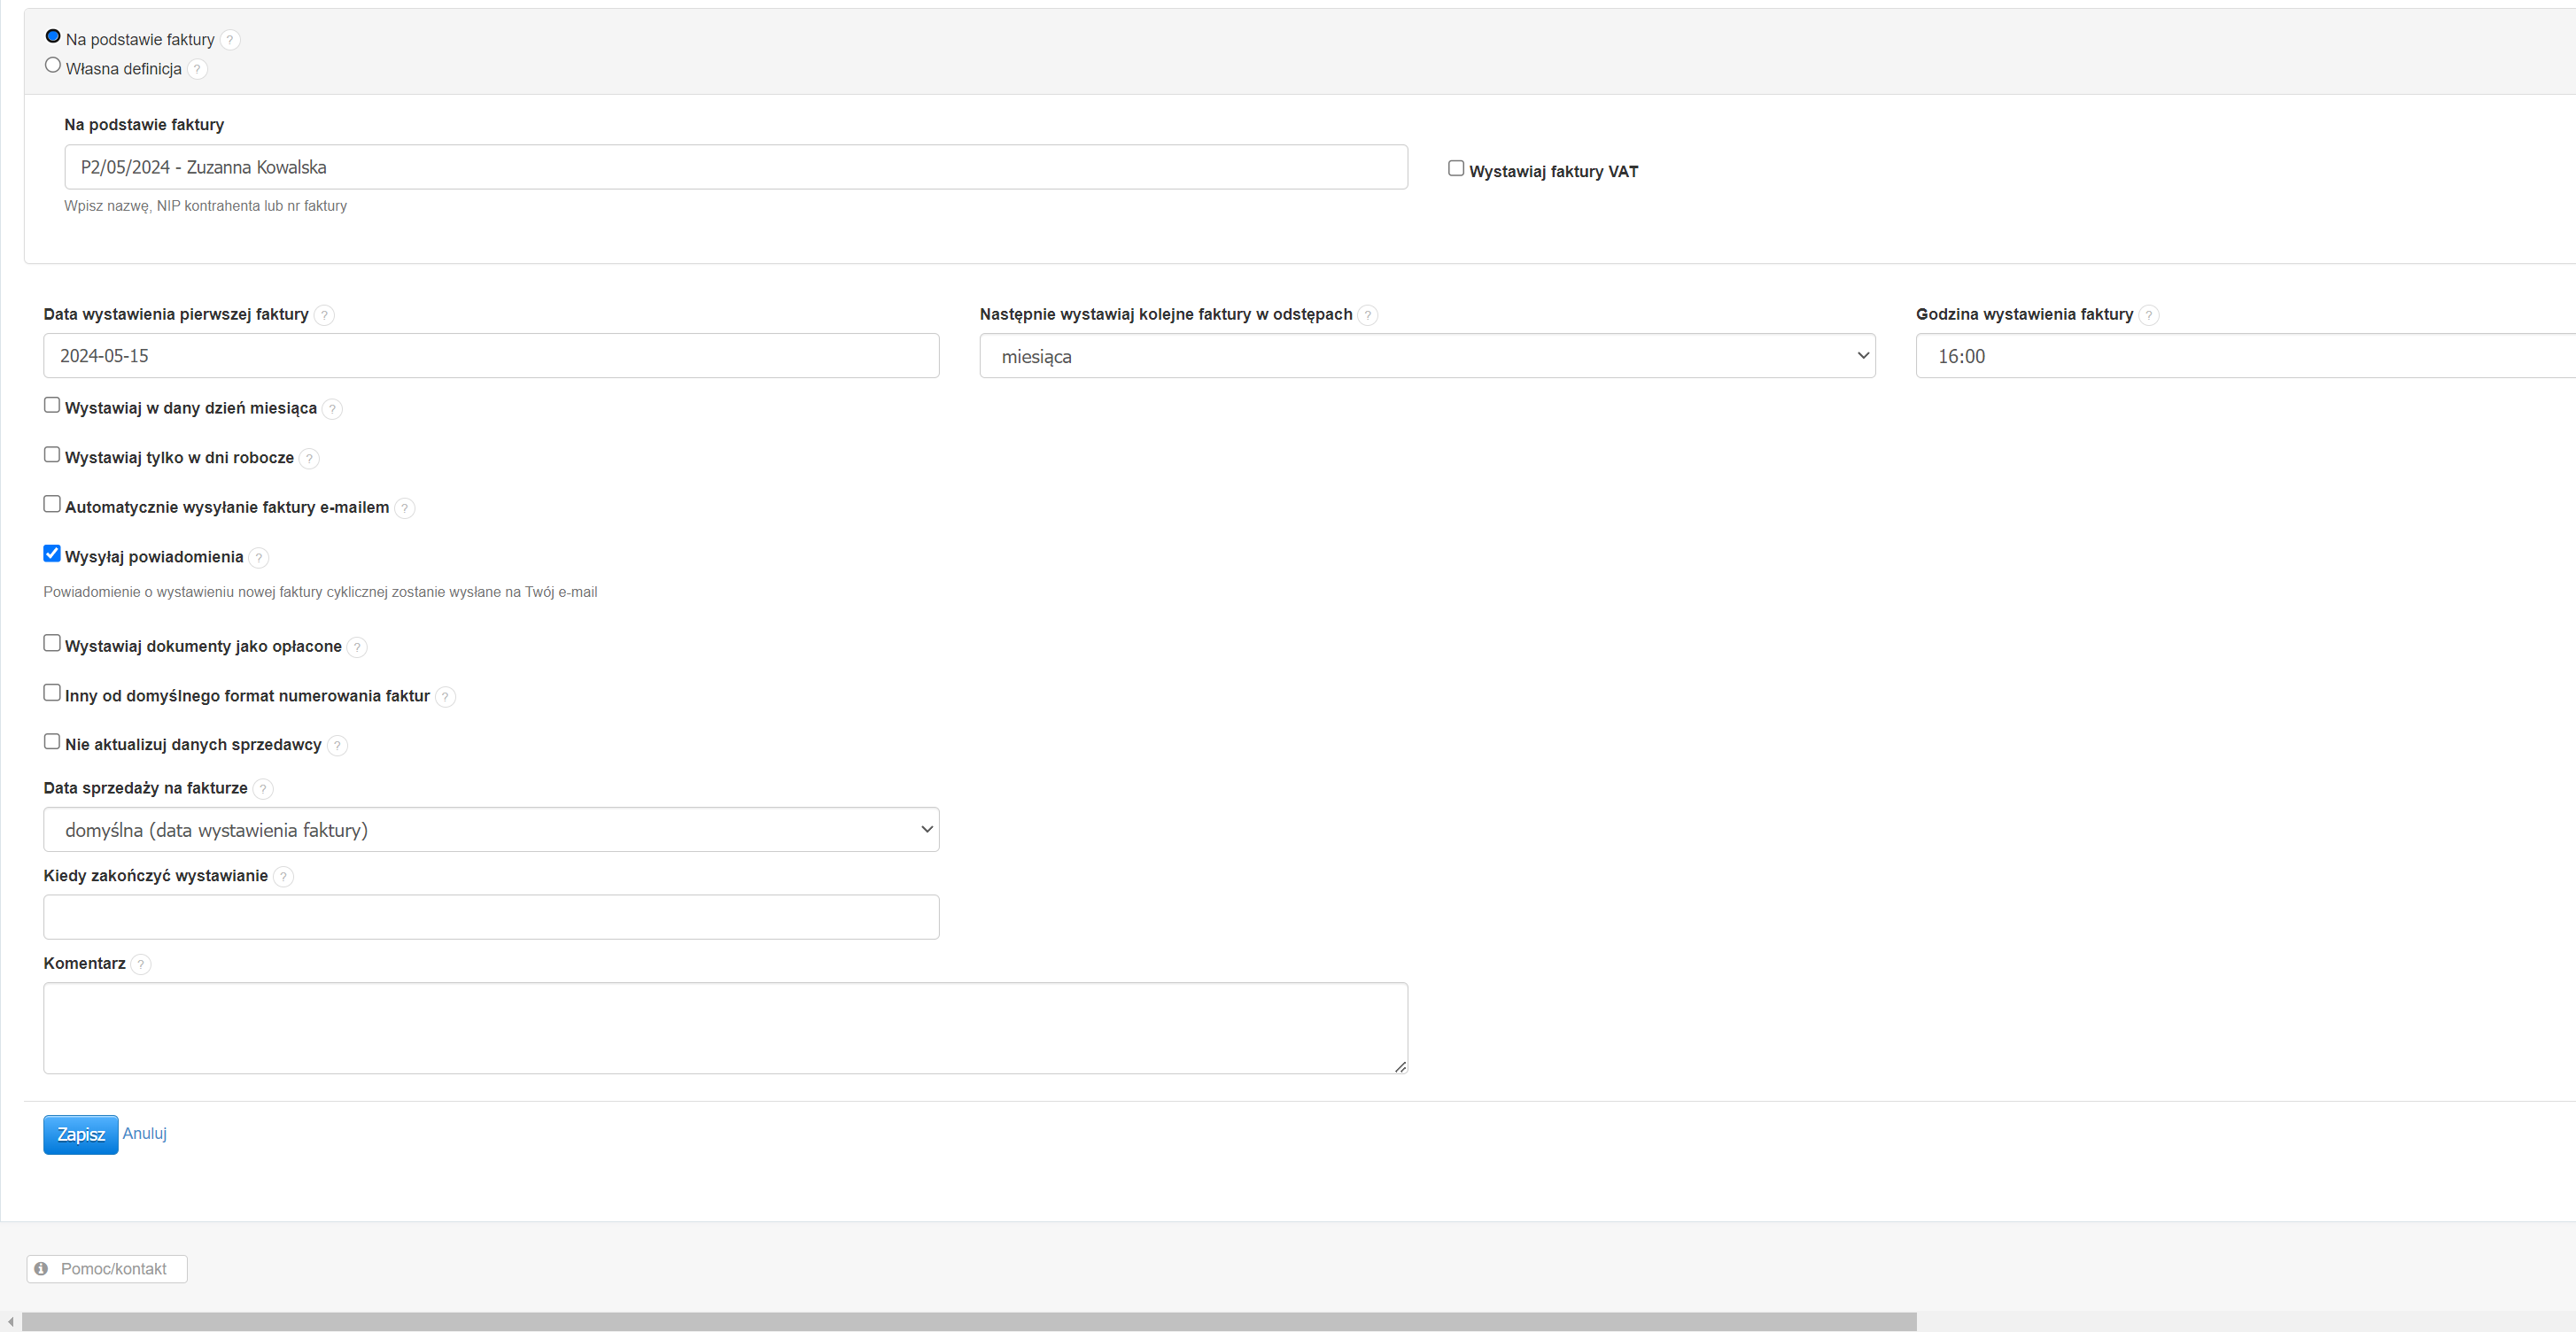Click the Zapisz button

[x=81, y=1135]
